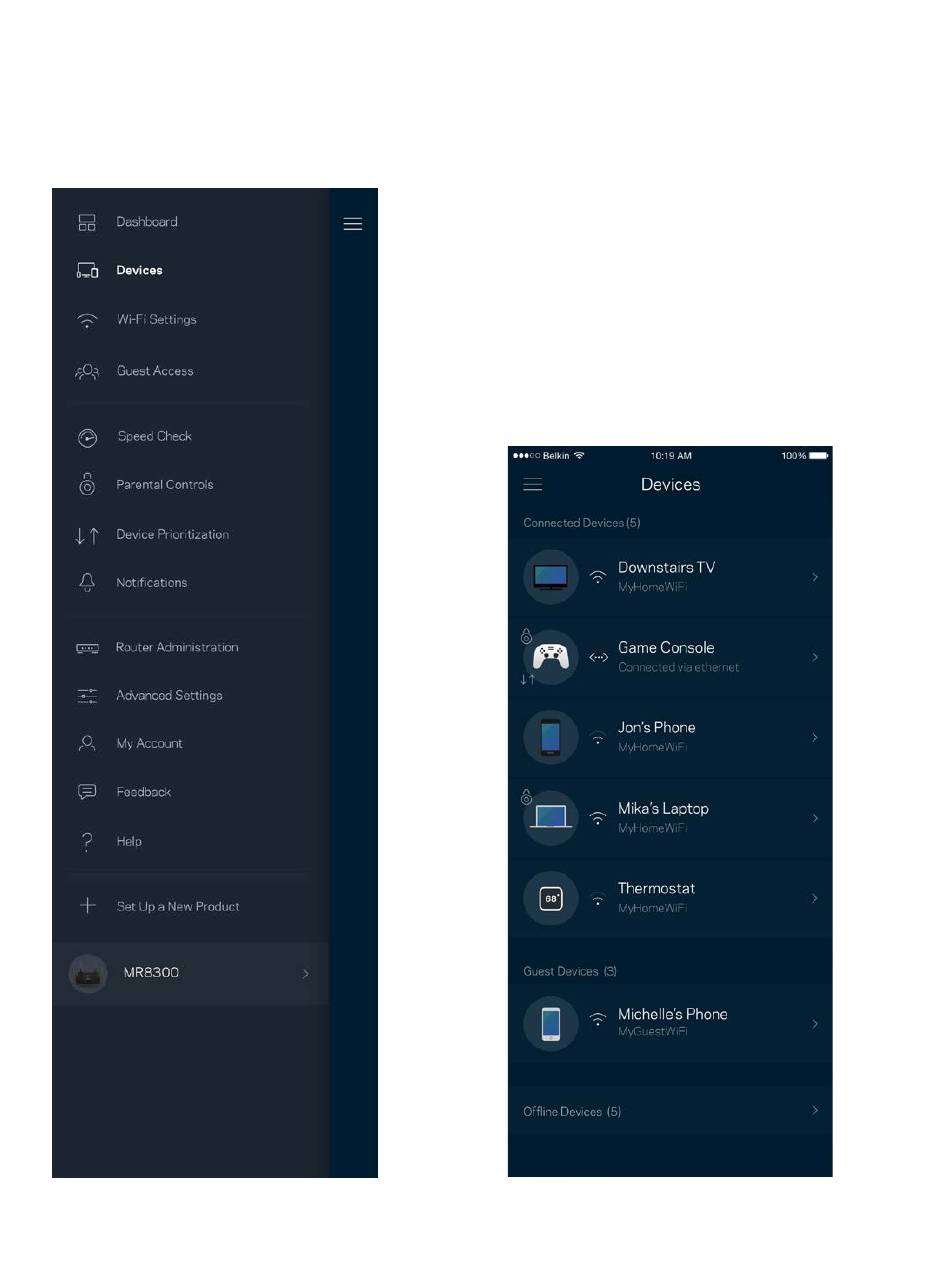Open Router Administration from the menu
950x1276 pixels.
[x=176, y=648]
